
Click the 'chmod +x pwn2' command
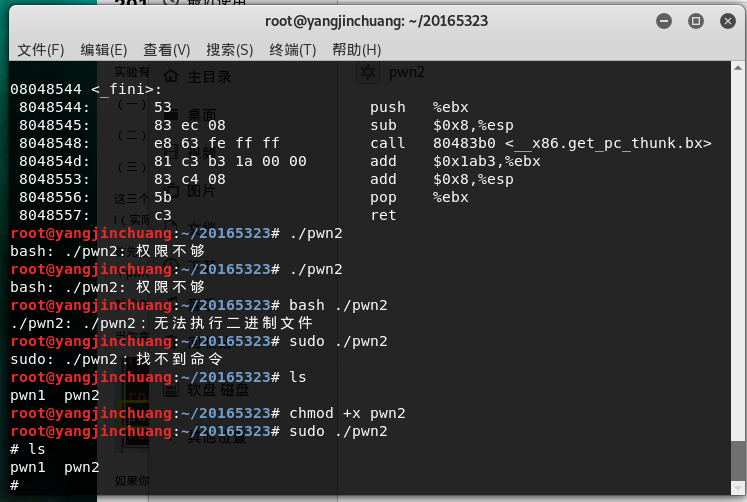point(347,413)
